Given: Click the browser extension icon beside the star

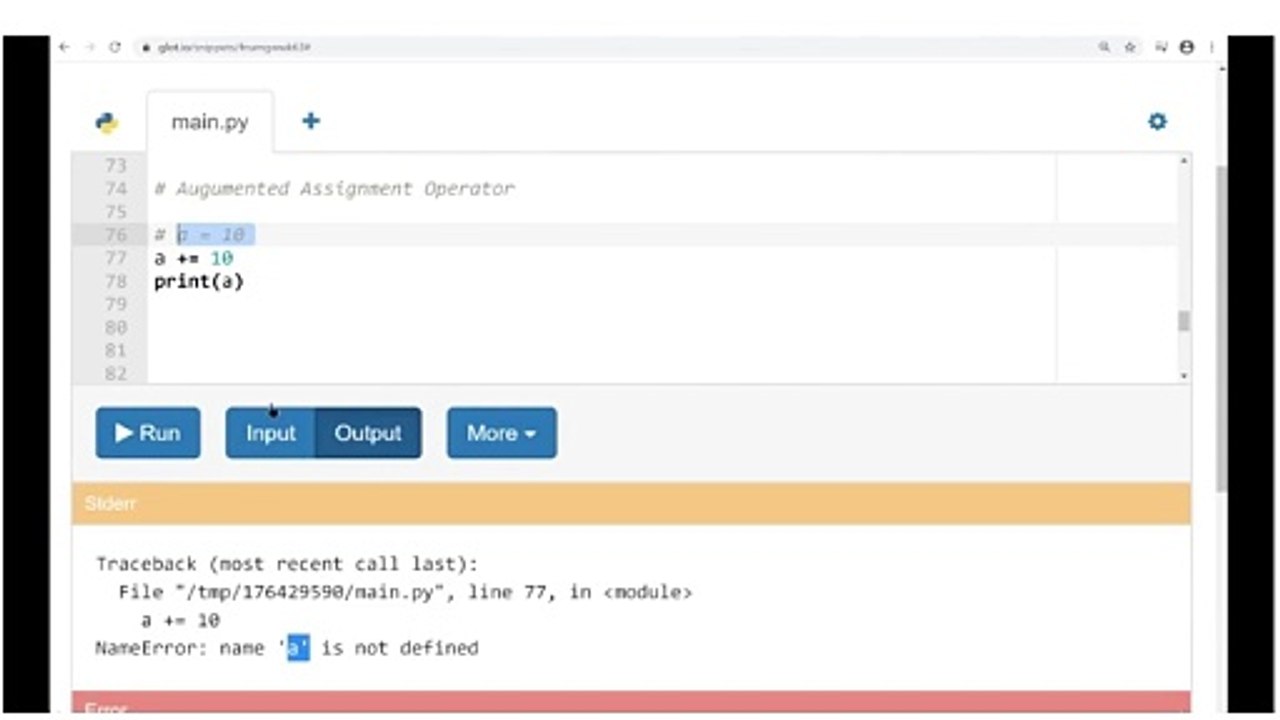Looking at the screenshot, I should coord(1161,47).
